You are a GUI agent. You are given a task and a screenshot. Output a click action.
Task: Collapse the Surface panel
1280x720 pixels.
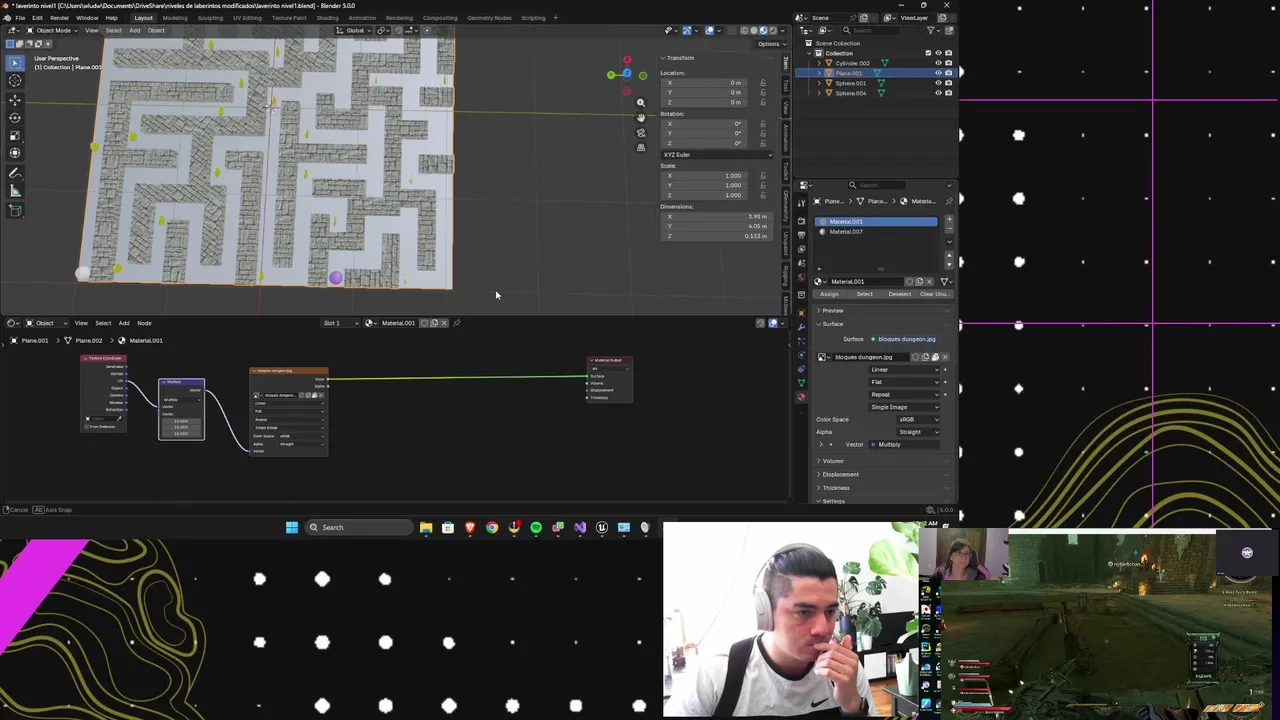tap(832, 324)
